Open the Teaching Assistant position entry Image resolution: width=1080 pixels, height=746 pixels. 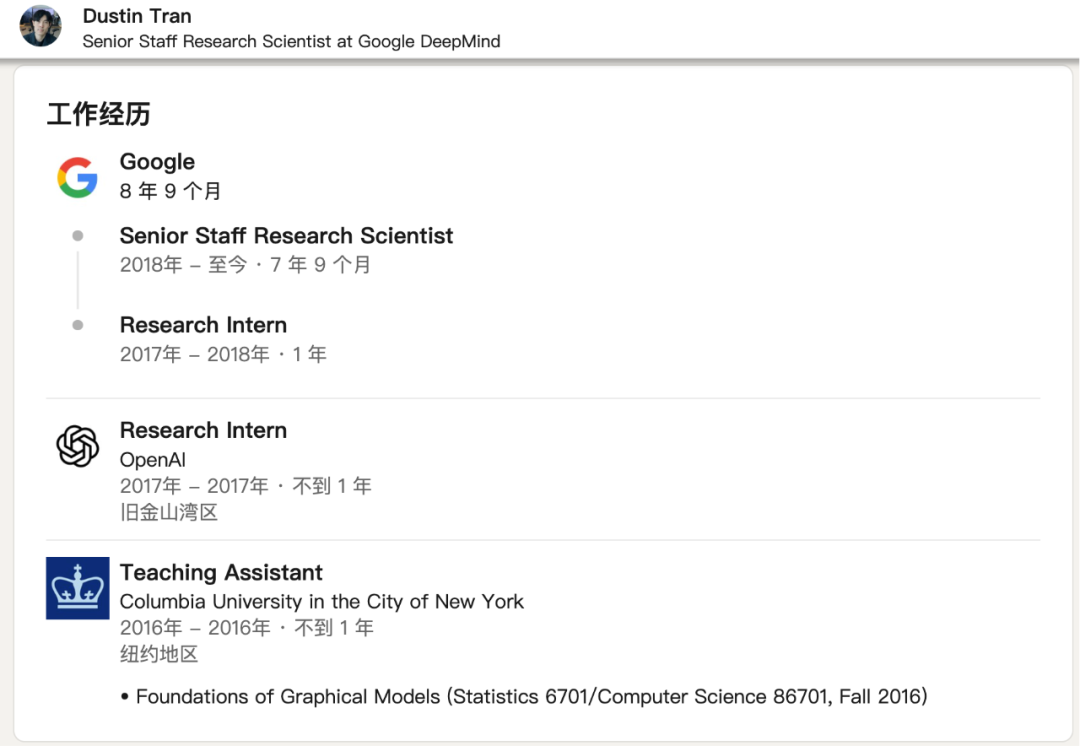pos(221,573)
